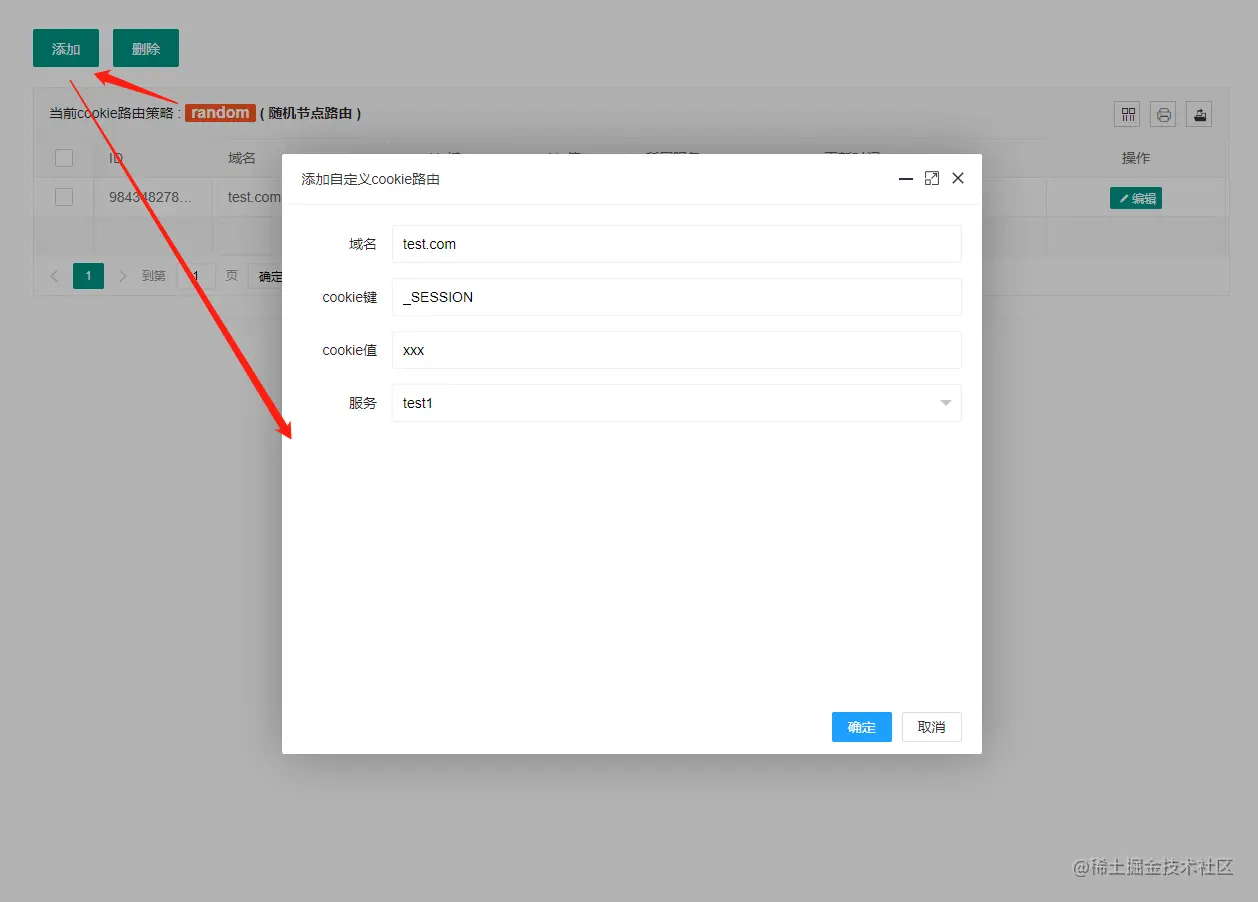Click the export table icon
1258x902 pixels.
[1199, 114]
